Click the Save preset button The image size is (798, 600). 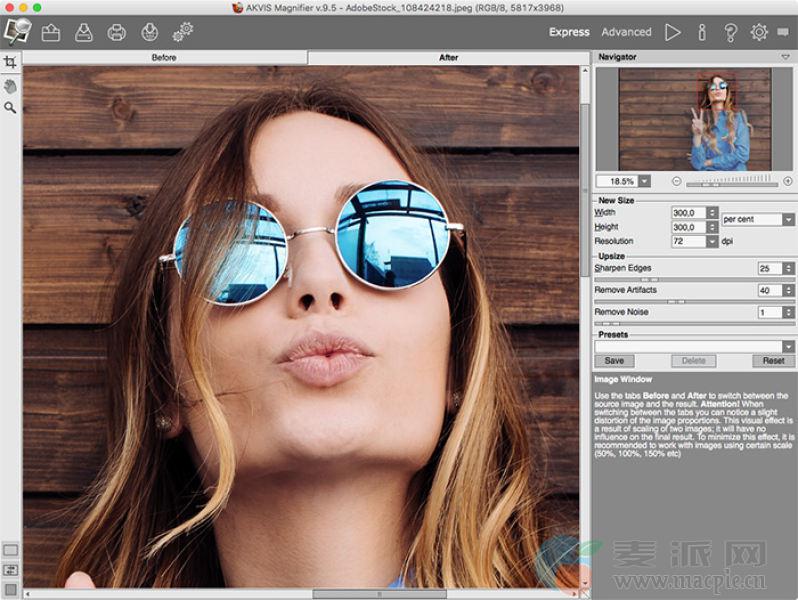[x=614, y=361]
